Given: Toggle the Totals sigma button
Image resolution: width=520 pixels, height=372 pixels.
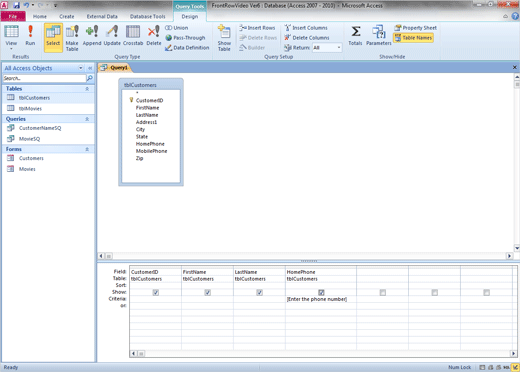Looking at the screenshot, I should click(x=355, y=35).
